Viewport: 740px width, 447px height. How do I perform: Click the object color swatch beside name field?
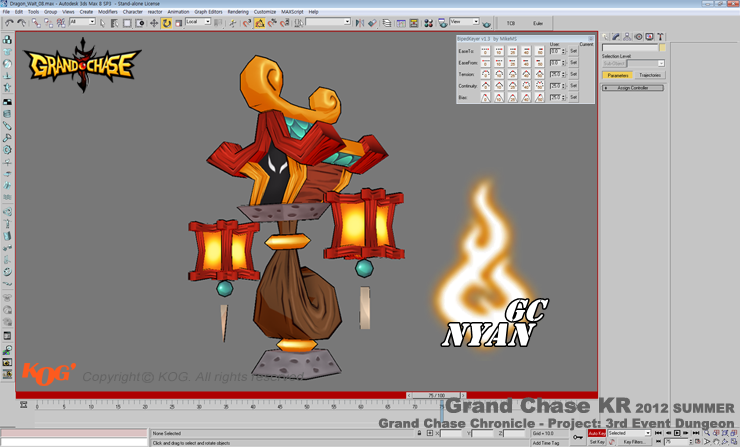(x=662, y=48)
